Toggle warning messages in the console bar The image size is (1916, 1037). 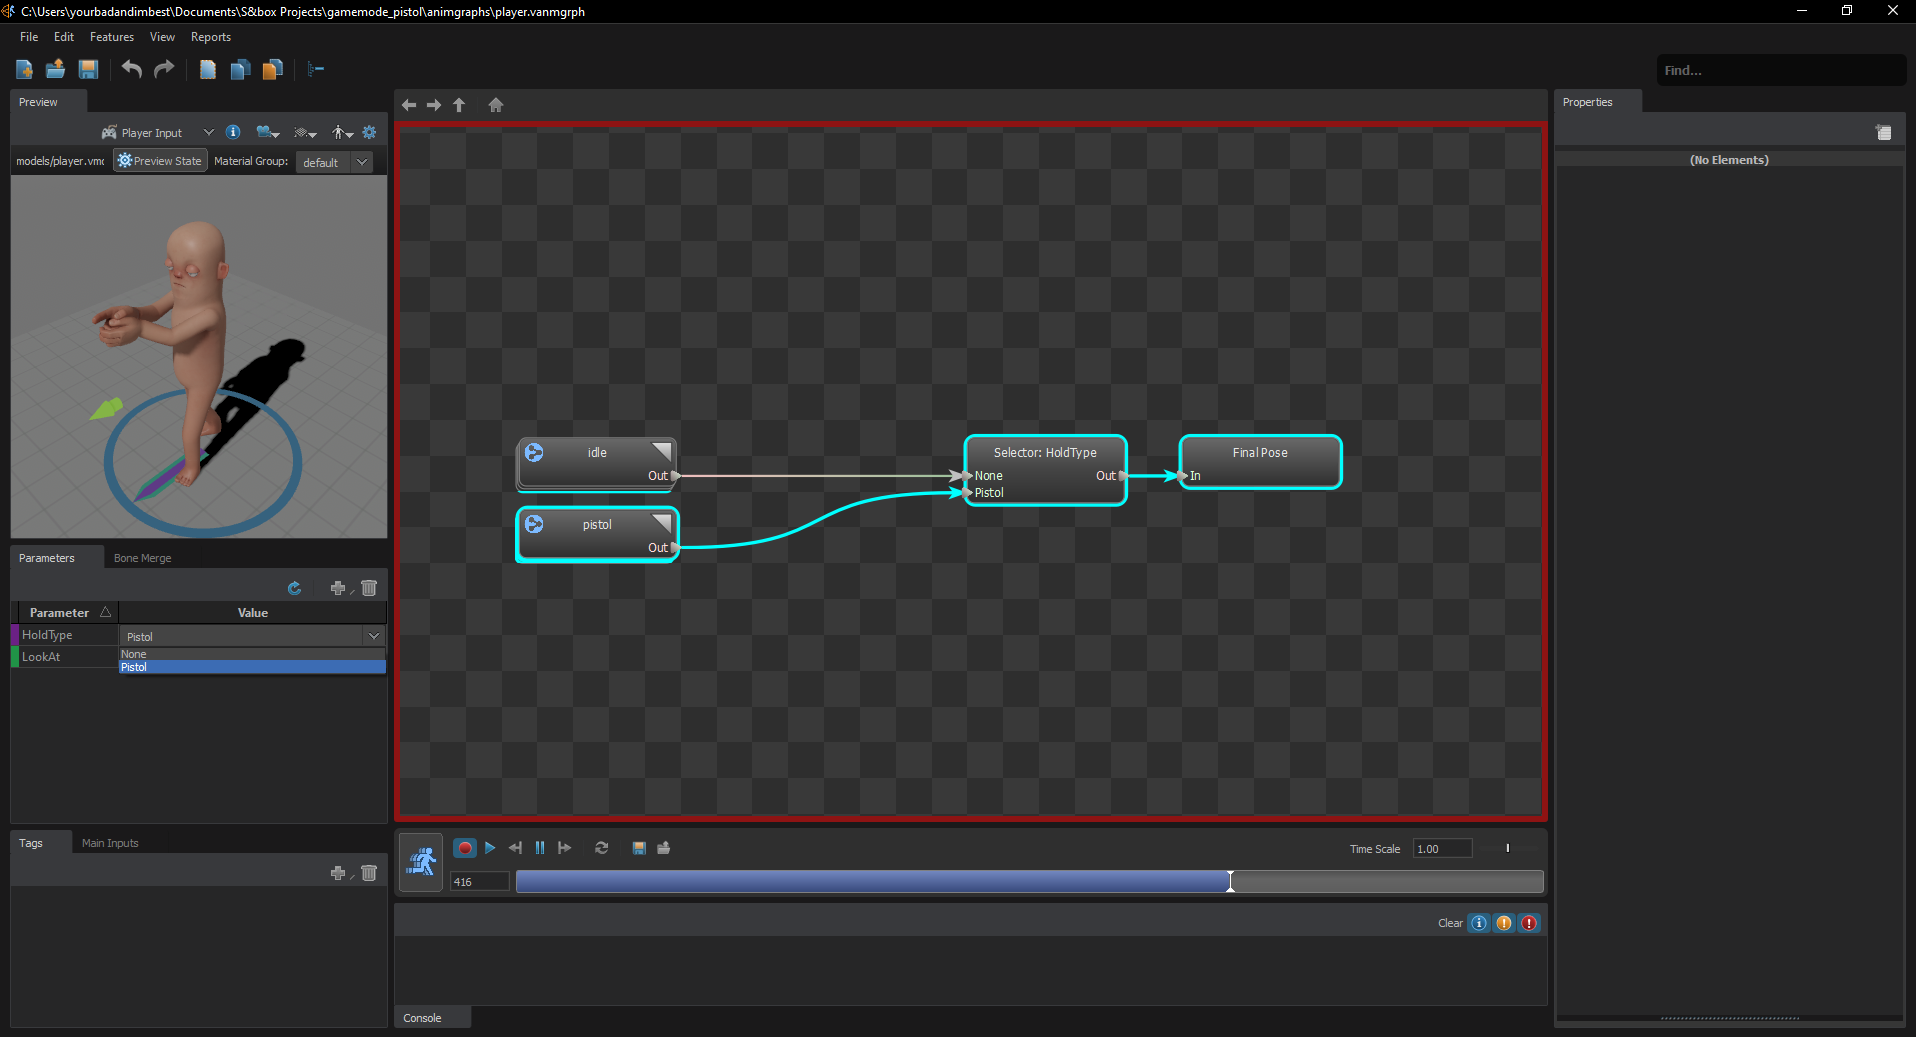1504,923
